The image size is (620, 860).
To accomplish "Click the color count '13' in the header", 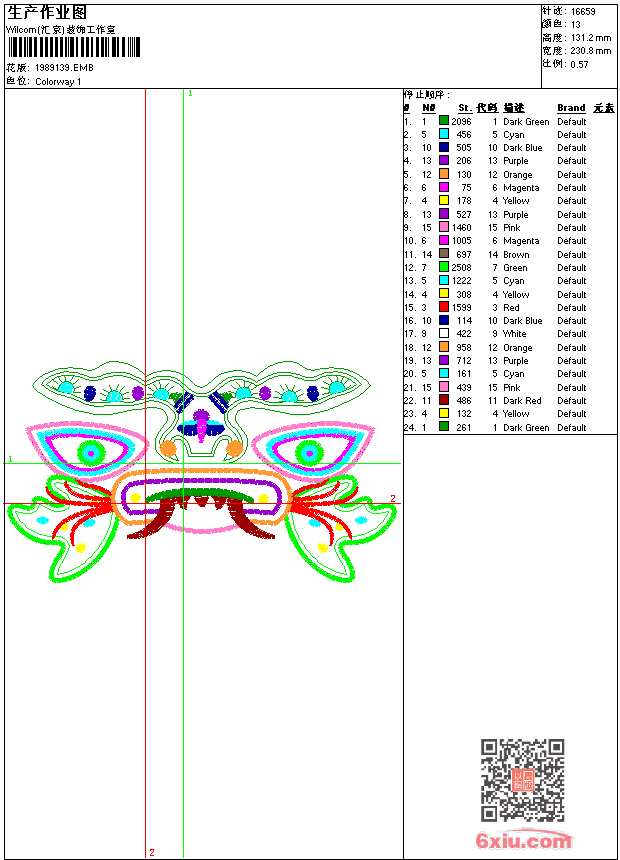I will click(576, 25).
